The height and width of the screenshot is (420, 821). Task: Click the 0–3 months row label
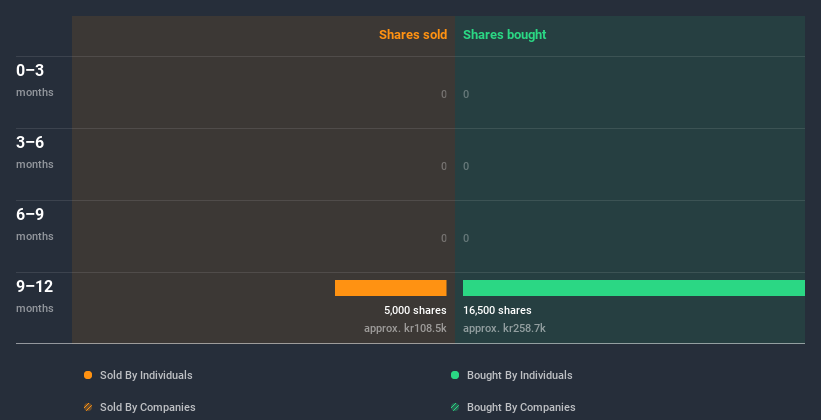click(x=35, y=80)
